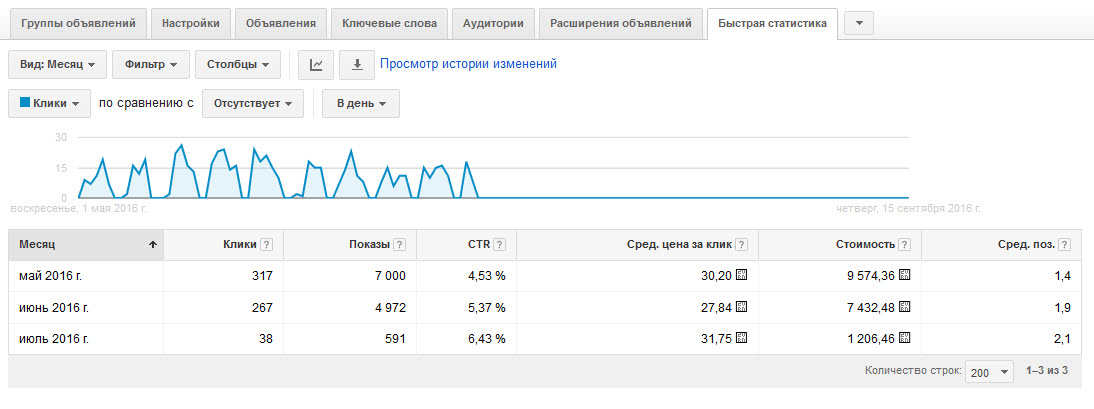Switch to Объявления tab

click(281, 23)
